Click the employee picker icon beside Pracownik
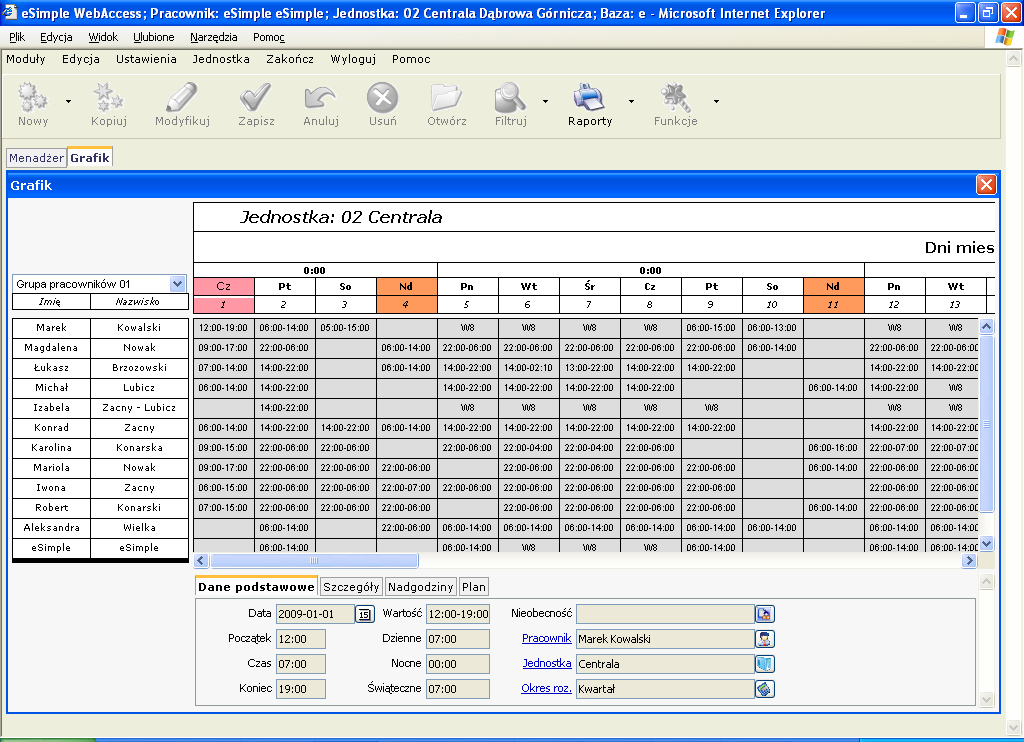This screenshot has height=742, width=1024. tap(765, 639)
